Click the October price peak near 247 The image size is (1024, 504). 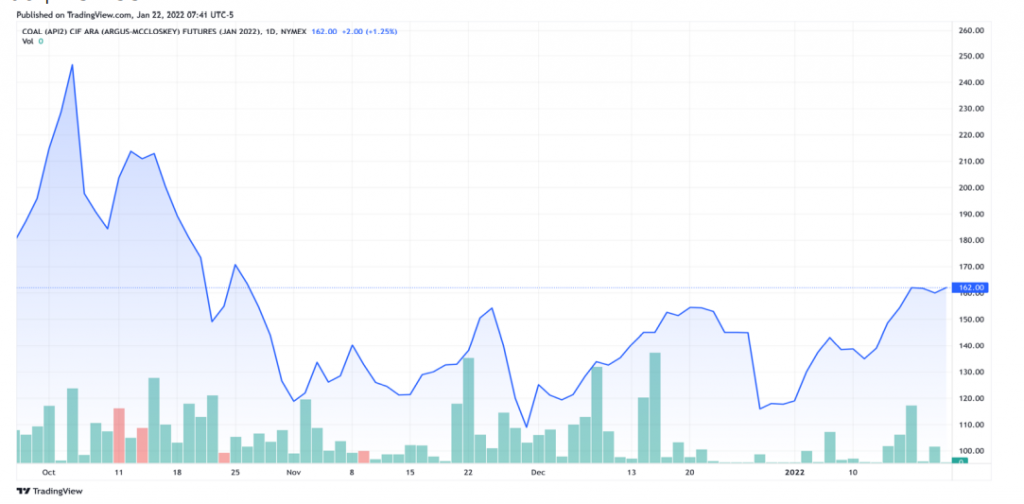tap(72, 65)
